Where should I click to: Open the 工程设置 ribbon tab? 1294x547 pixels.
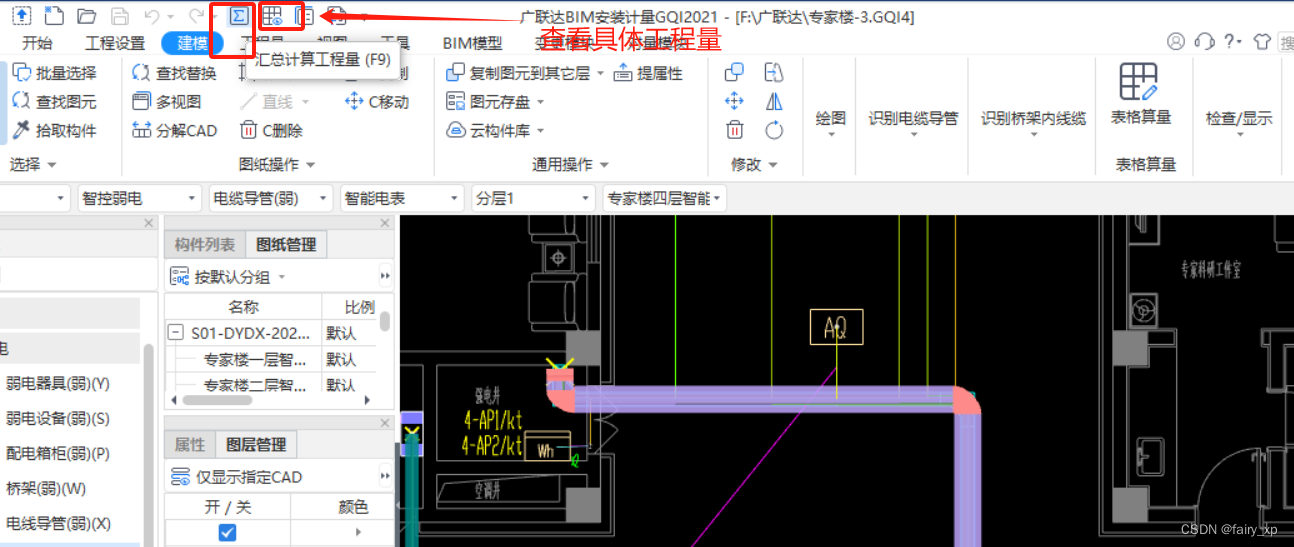pyautogui.click(x=115, y=43)
